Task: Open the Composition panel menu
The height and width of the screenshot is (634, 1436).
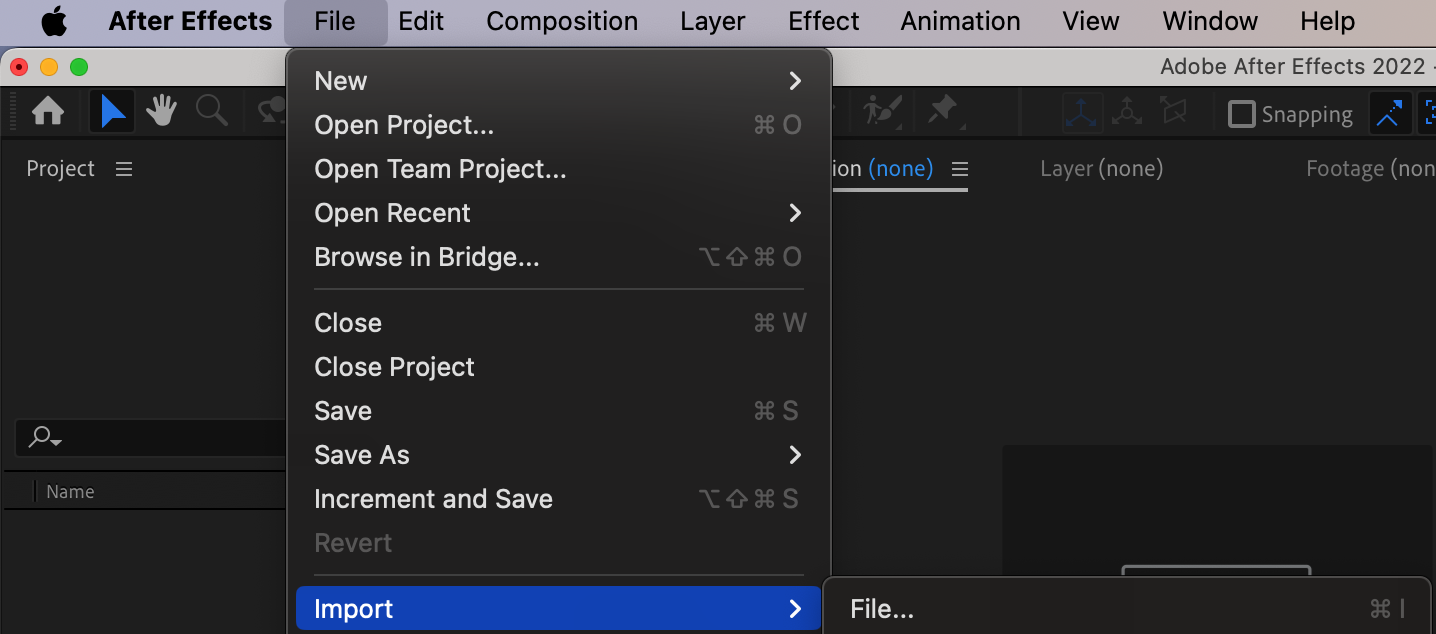Action: point(960,169)
